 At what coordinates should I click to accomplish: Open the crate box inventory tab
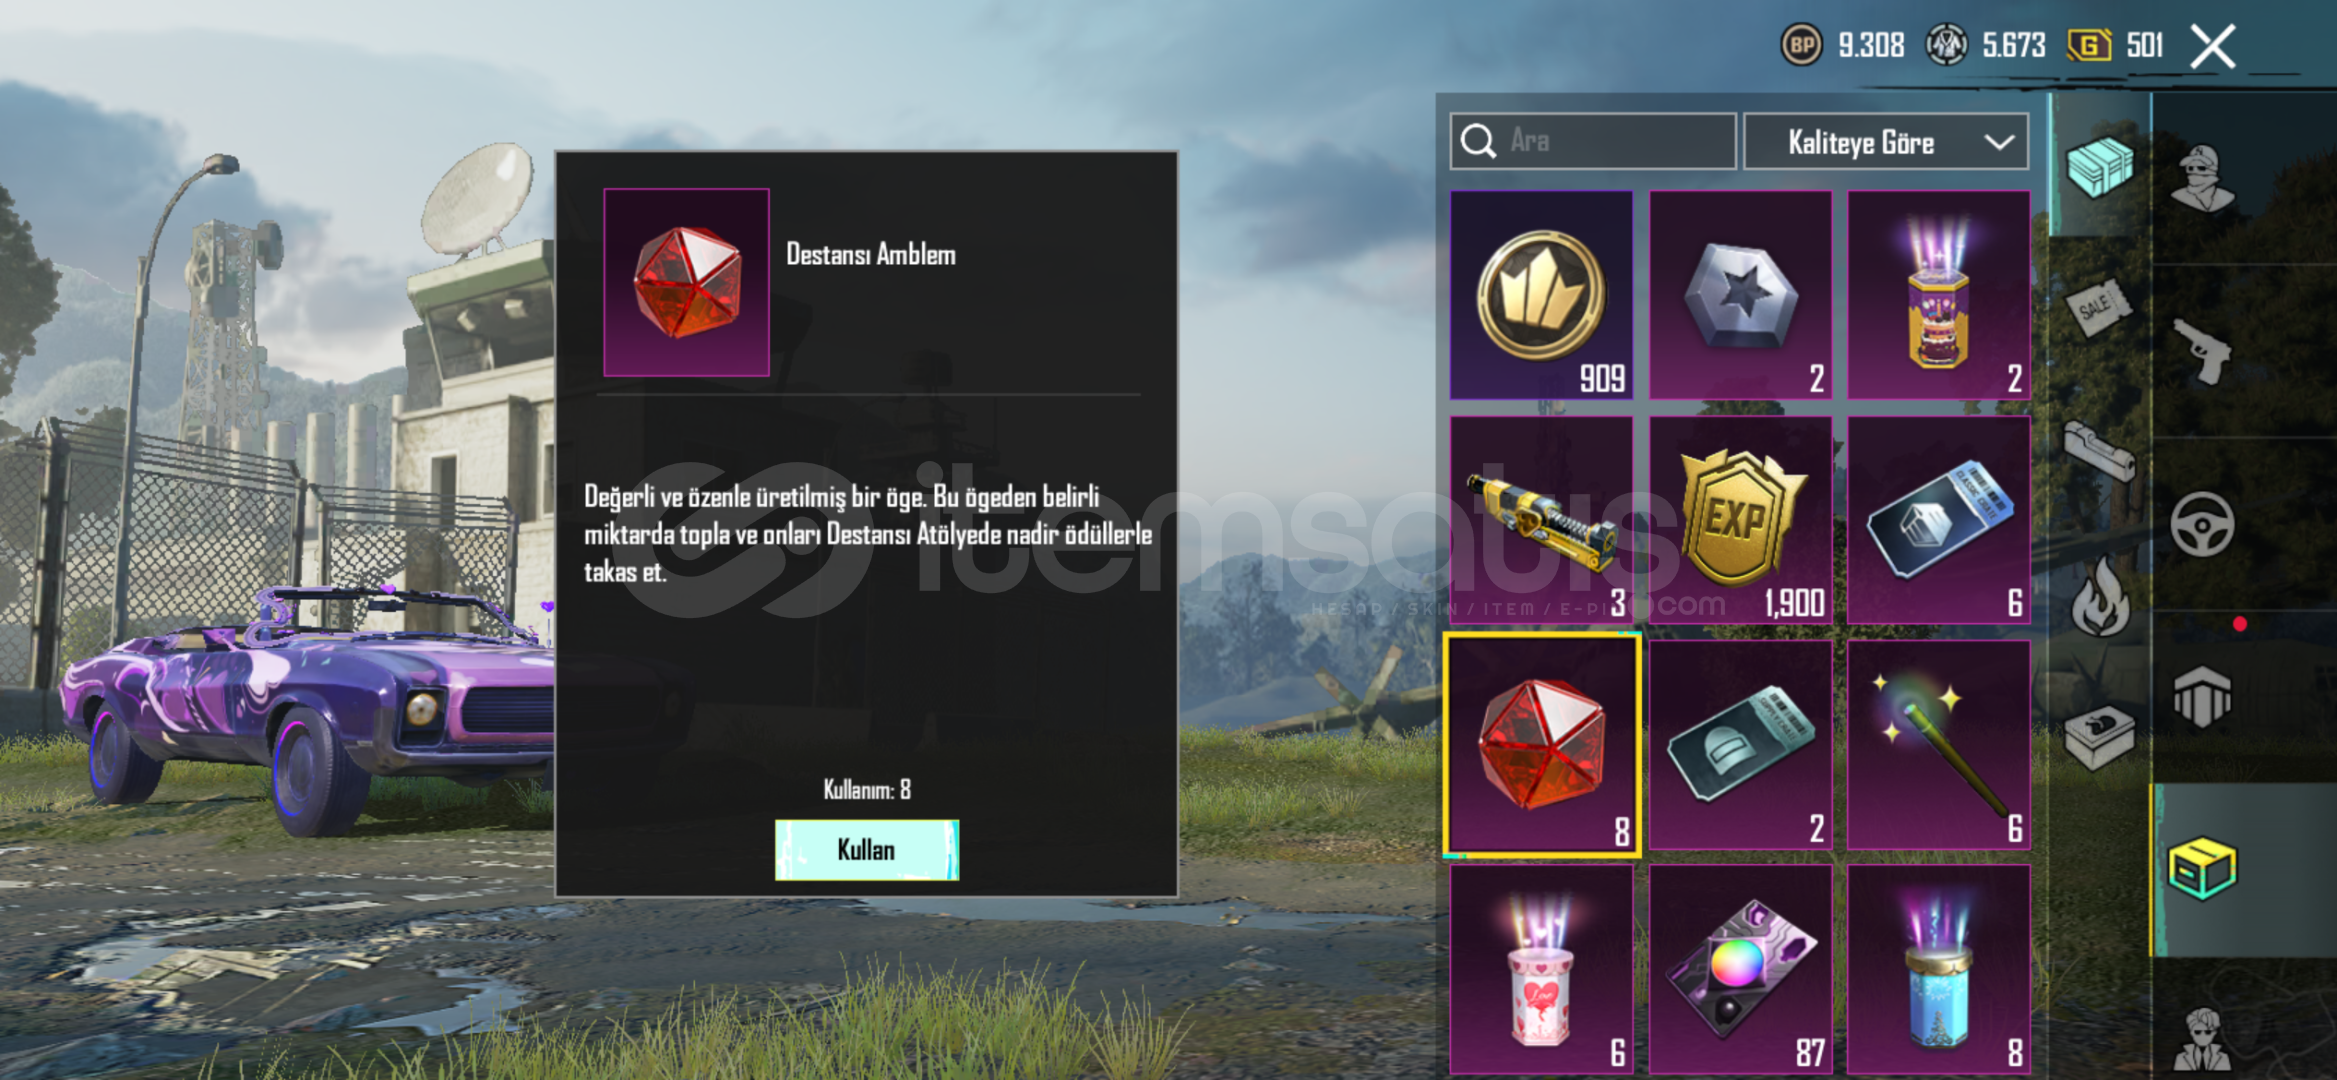(x=2200, y=868)
